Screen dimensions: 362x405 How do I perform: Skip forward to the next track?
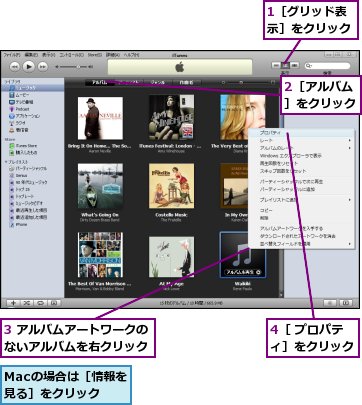[43, 67]
